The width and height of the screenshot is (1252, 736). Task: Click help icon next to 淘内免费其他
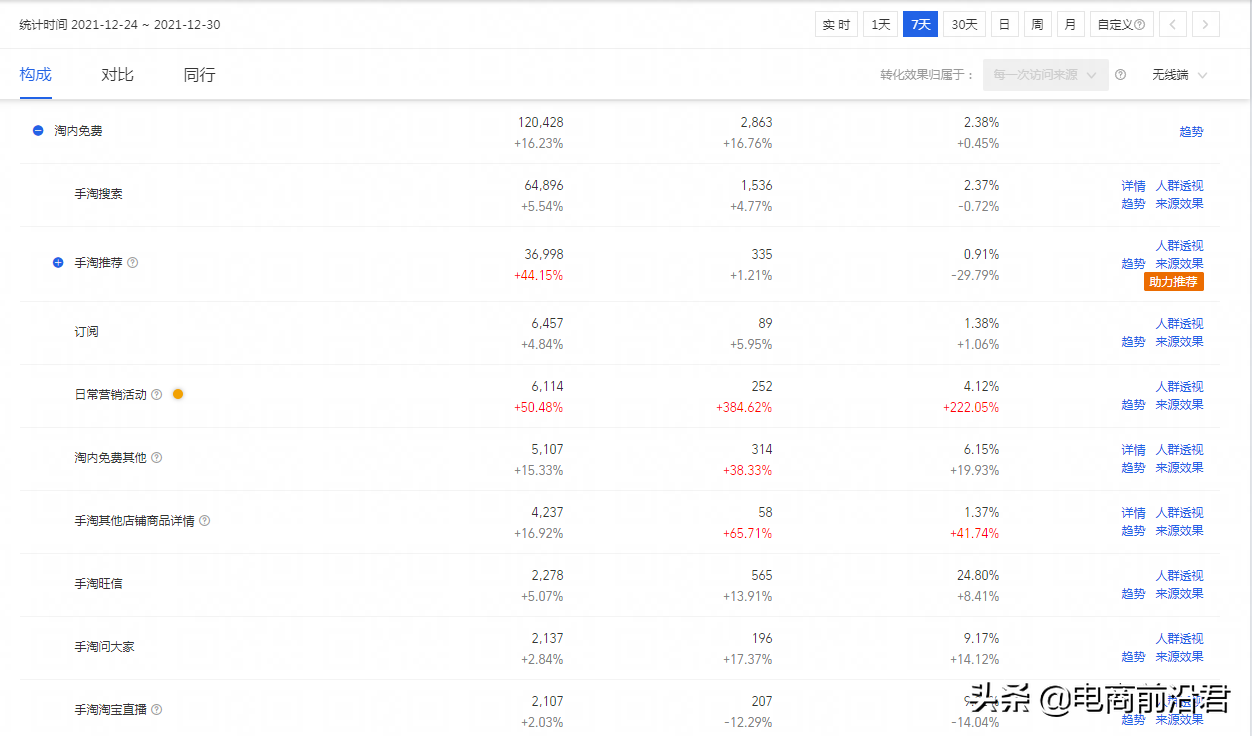click(156, 458)
